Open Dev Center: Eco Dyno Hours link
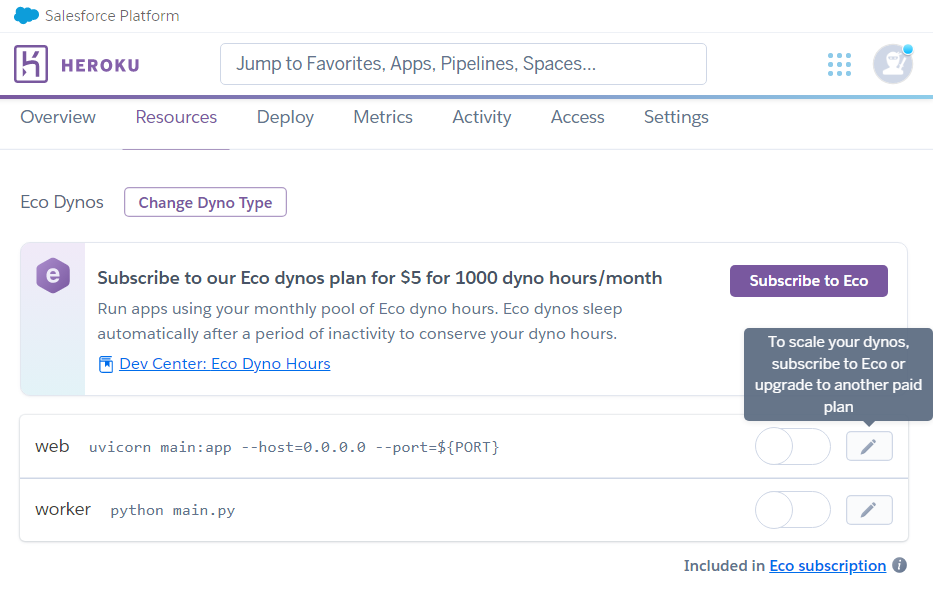Viewport: 933px width, 589px height. tap(224, 364)
